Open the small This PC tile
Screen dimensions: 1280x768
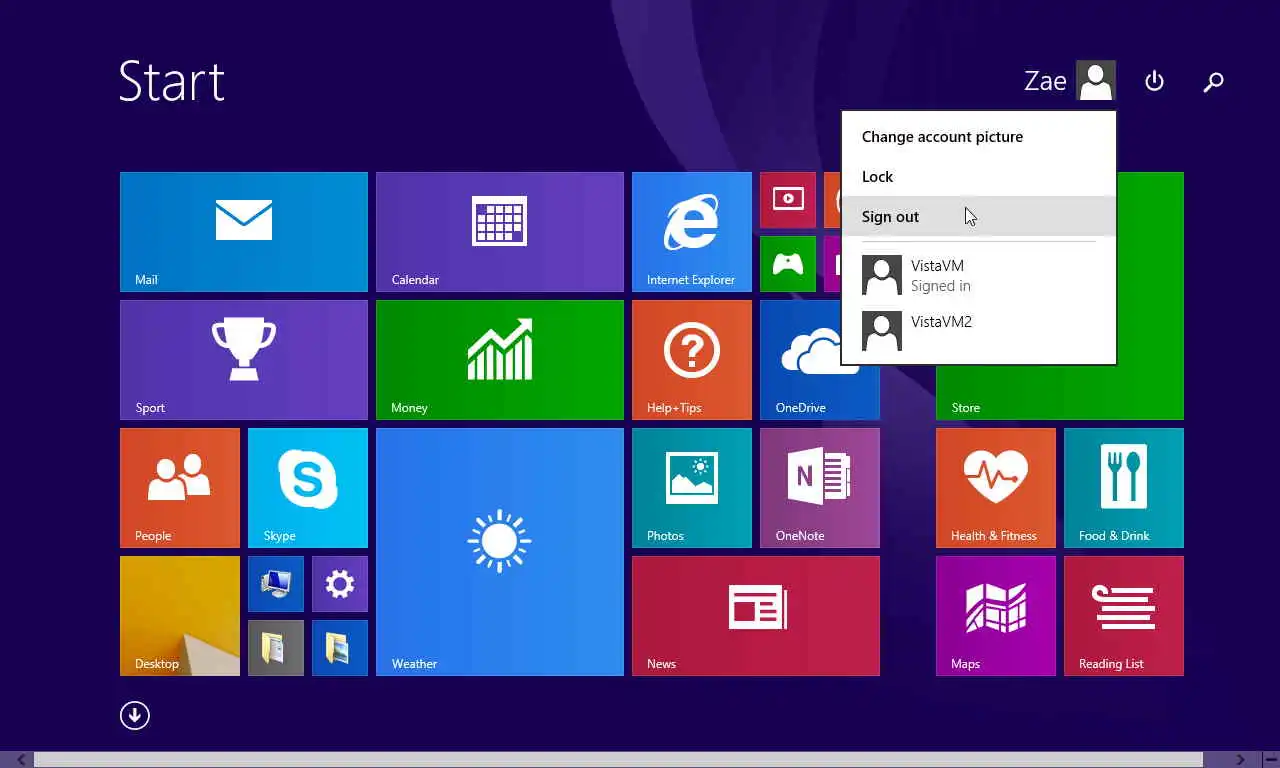pos(276,584)
